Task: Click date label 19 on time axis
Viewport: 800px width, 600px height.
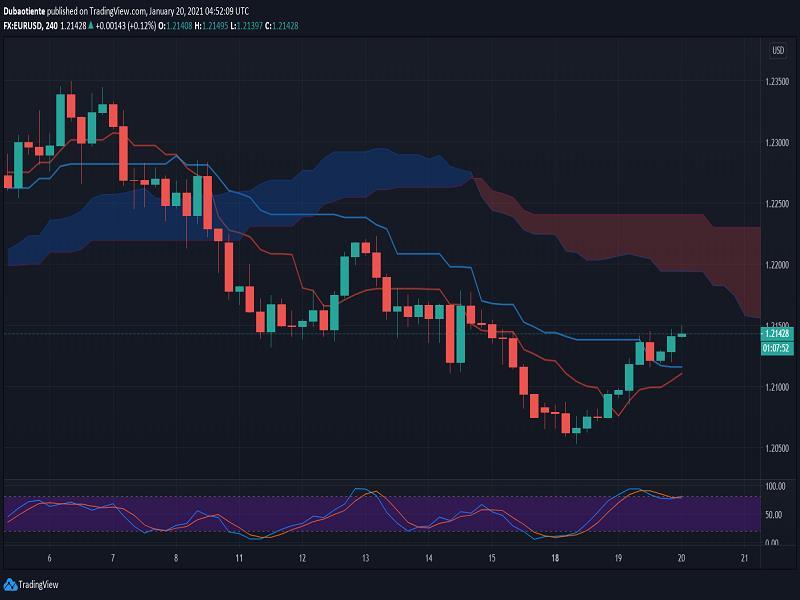Action: [x=618, y=558]
